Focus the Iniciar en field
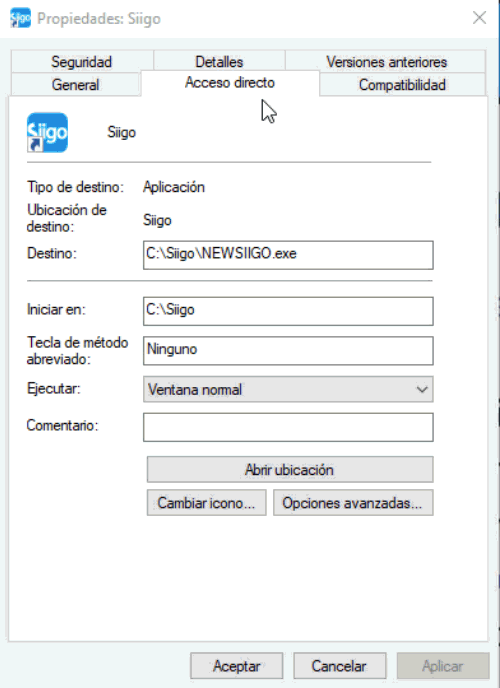Viewport: 500px width, 688px height. 288,311
